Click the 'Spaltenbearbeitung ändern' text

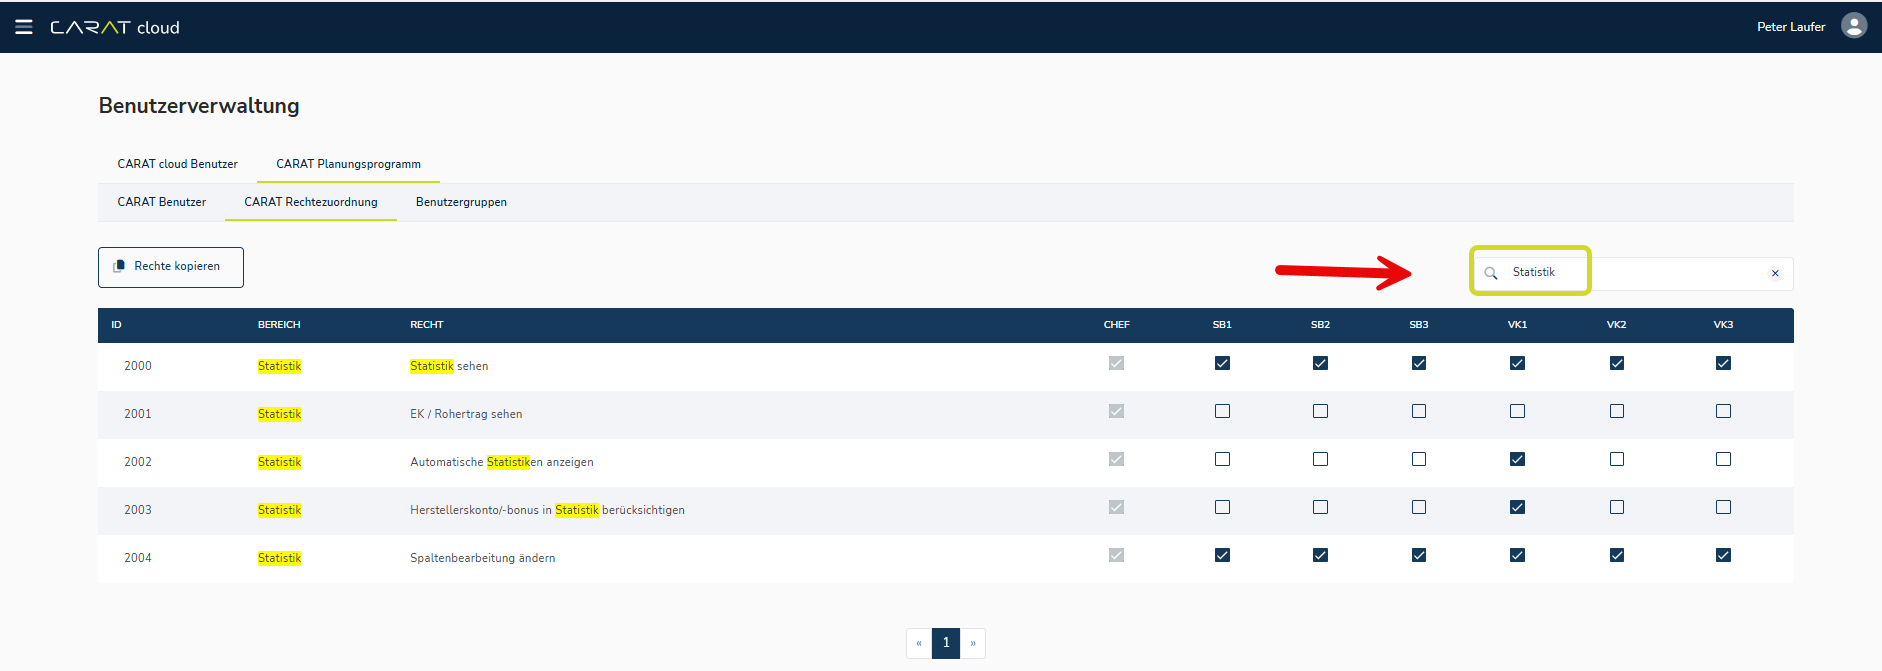point(483,558)
